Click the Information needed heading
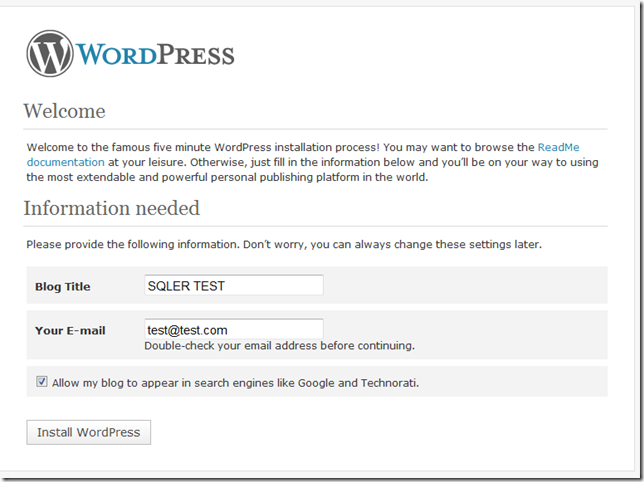644x482 pixels. pyautogui.click(x=112, y=208)
